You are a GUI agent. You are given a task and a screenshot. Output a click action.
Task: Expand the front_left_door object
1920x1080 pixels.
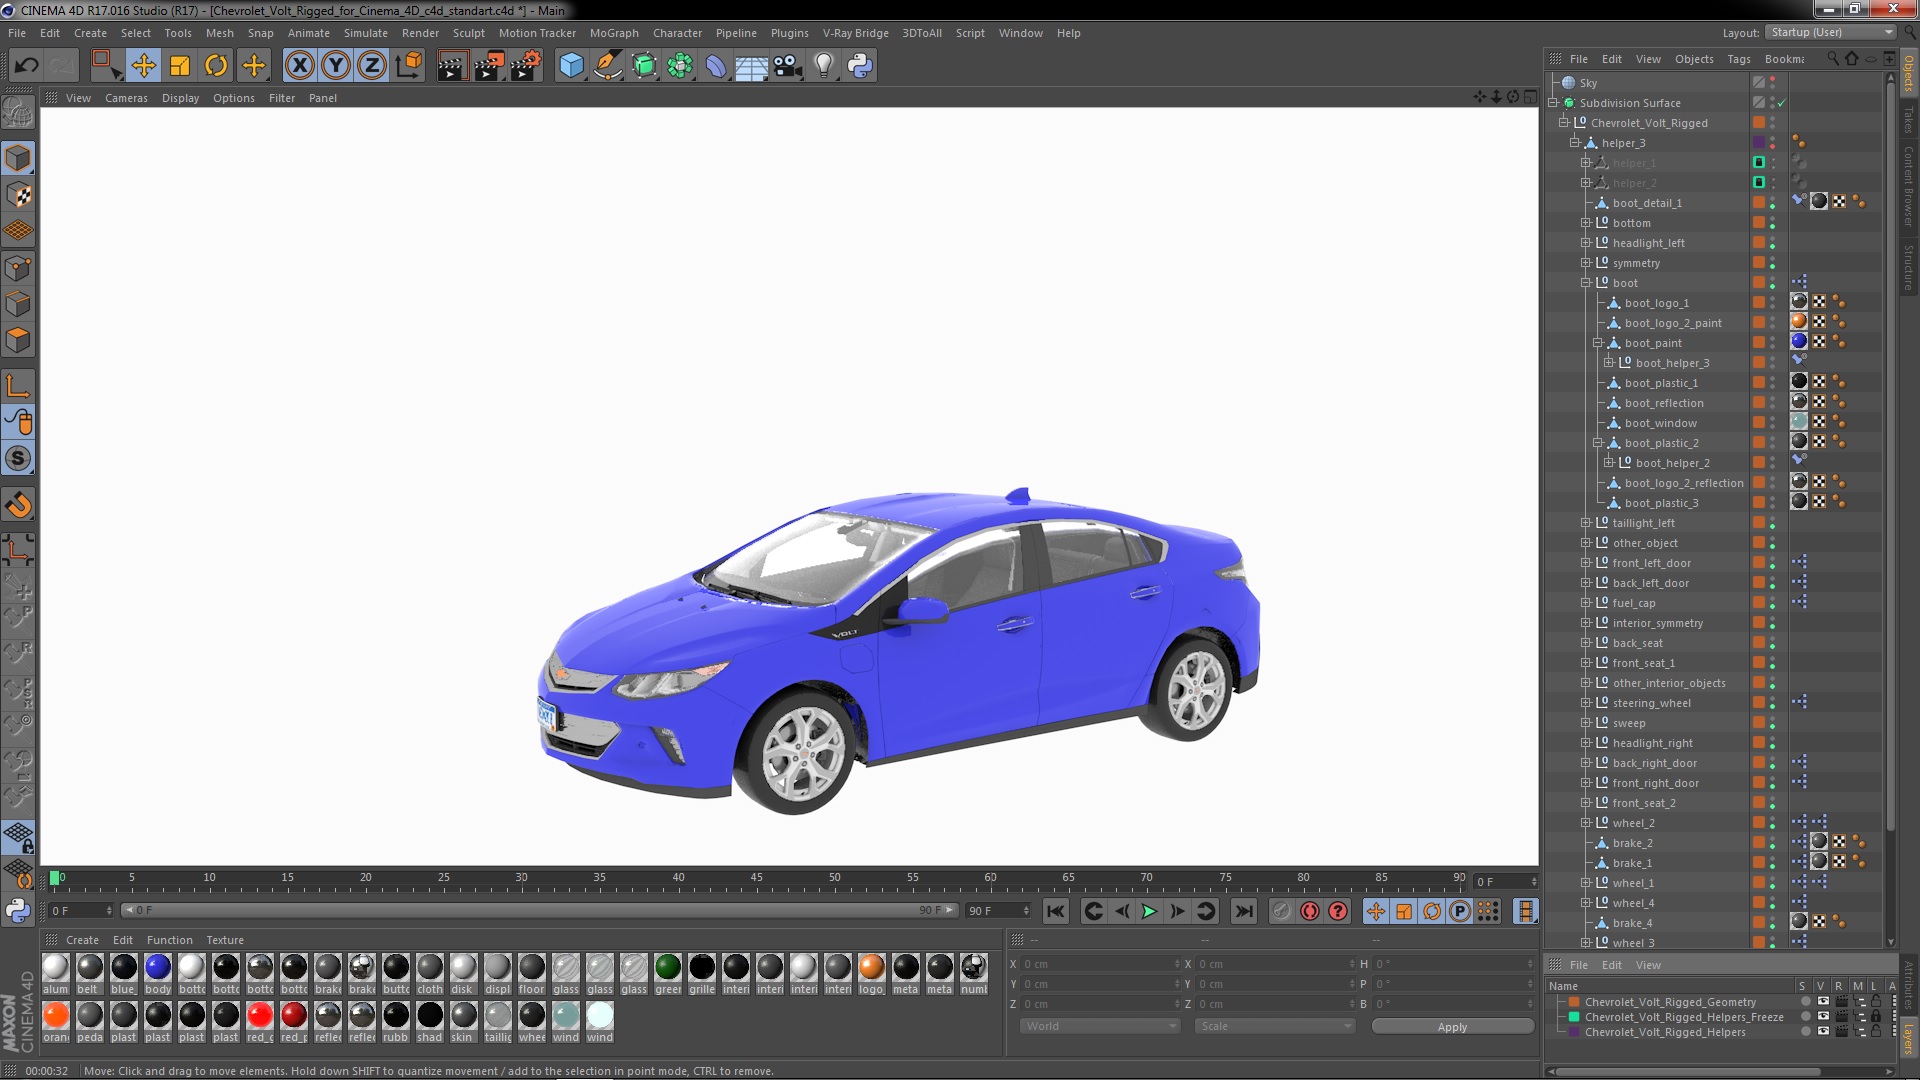[x=1586, y=563]
